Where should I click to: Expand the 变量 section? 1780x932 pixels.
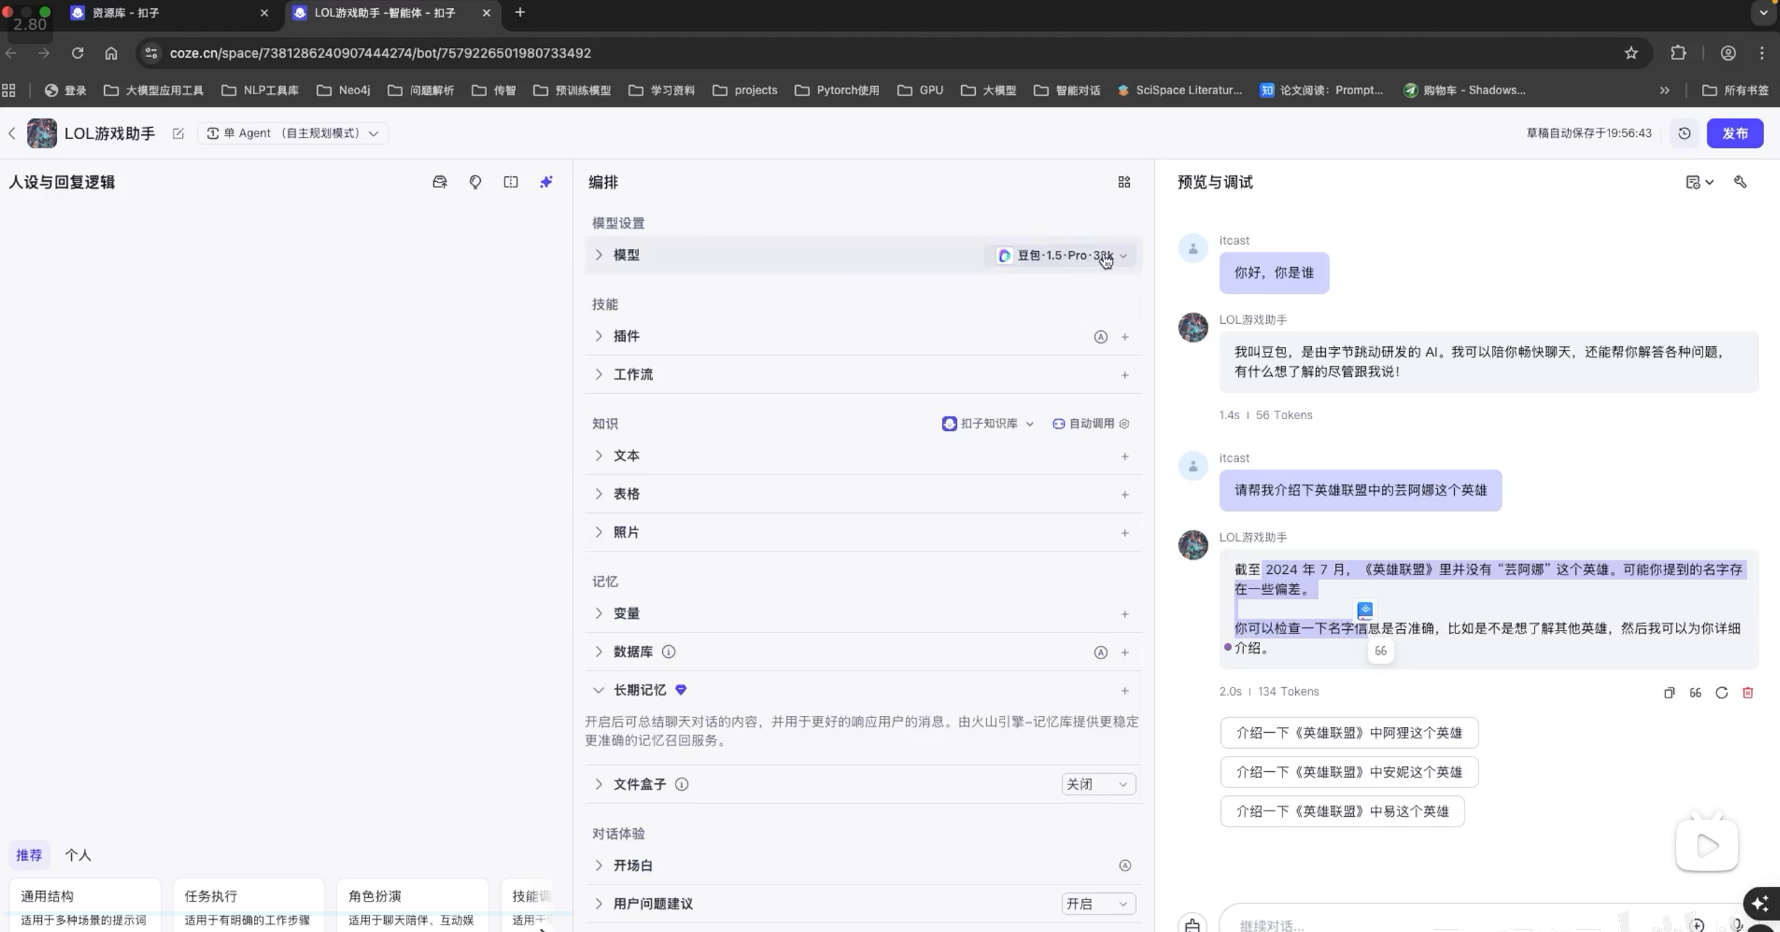coord(599,614)
